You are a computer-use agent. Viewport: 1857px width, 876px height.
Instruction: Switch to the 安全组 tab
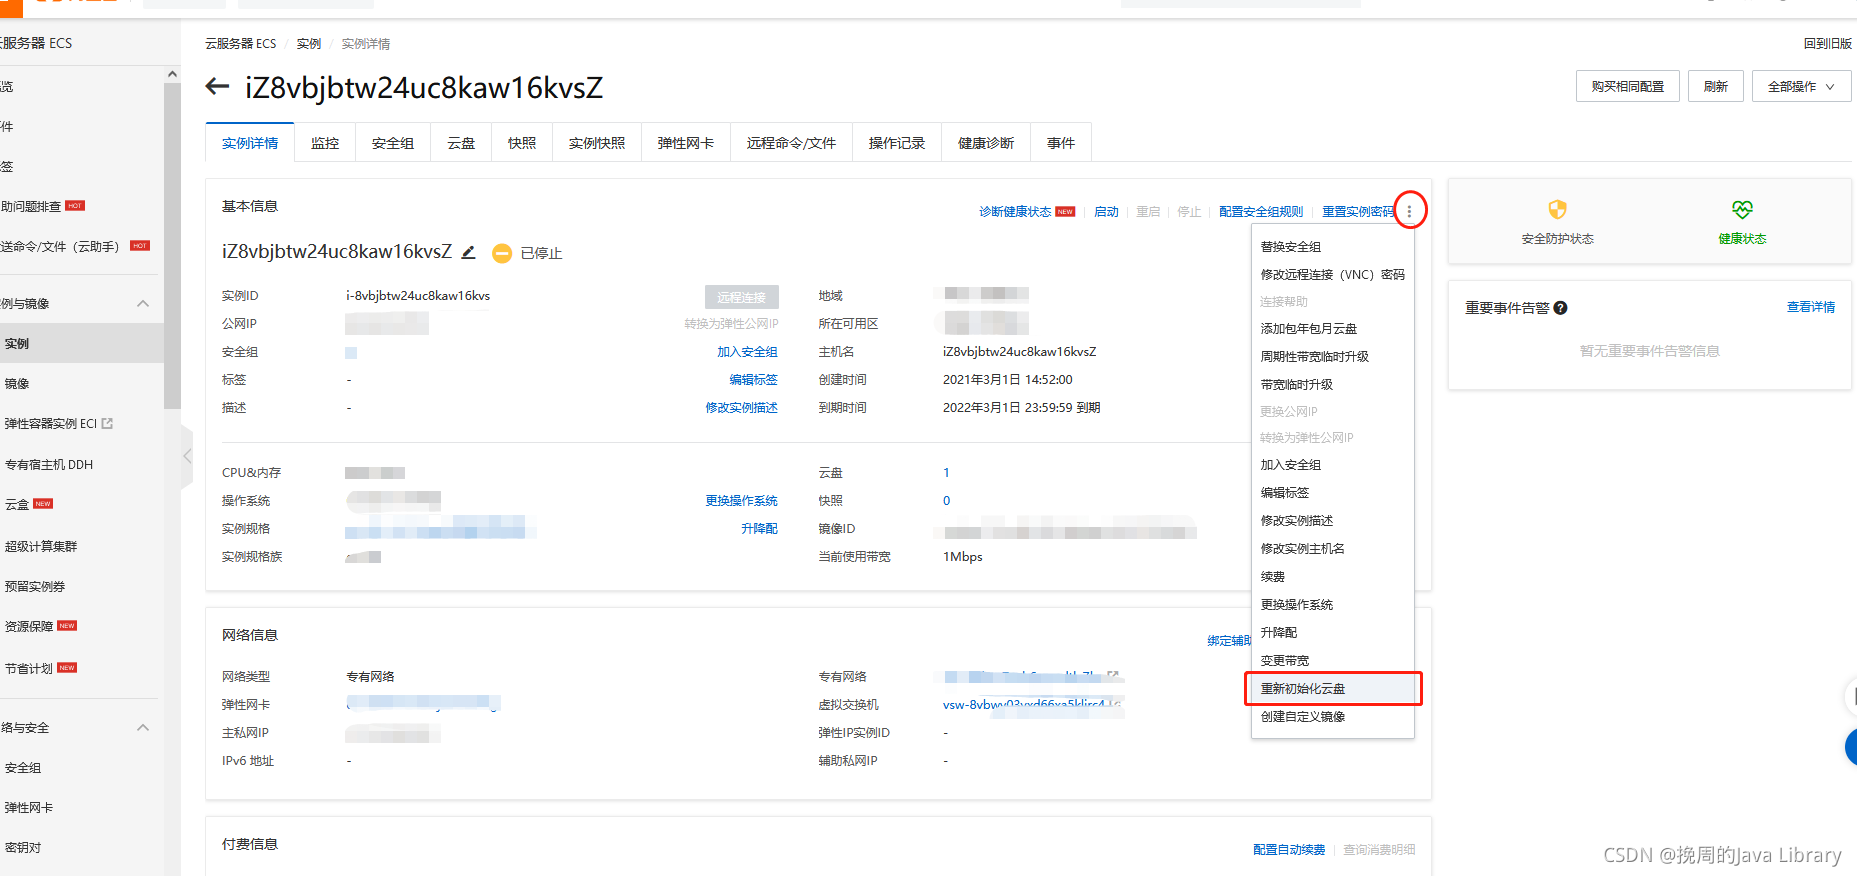[393, 143]
